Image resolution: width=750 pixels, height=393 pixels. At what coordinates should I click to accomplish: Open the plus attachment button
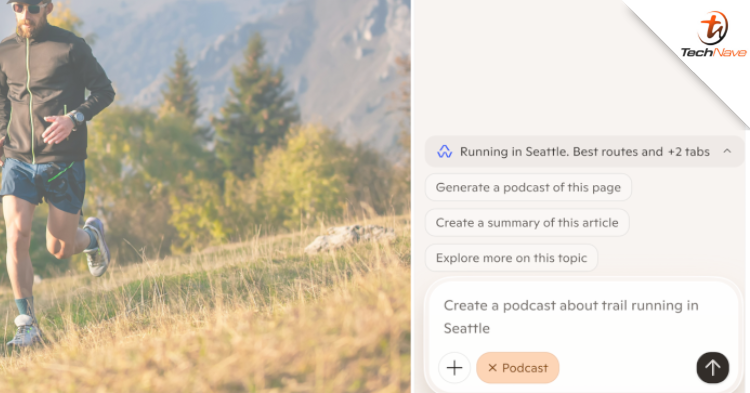tap(454, 368)
